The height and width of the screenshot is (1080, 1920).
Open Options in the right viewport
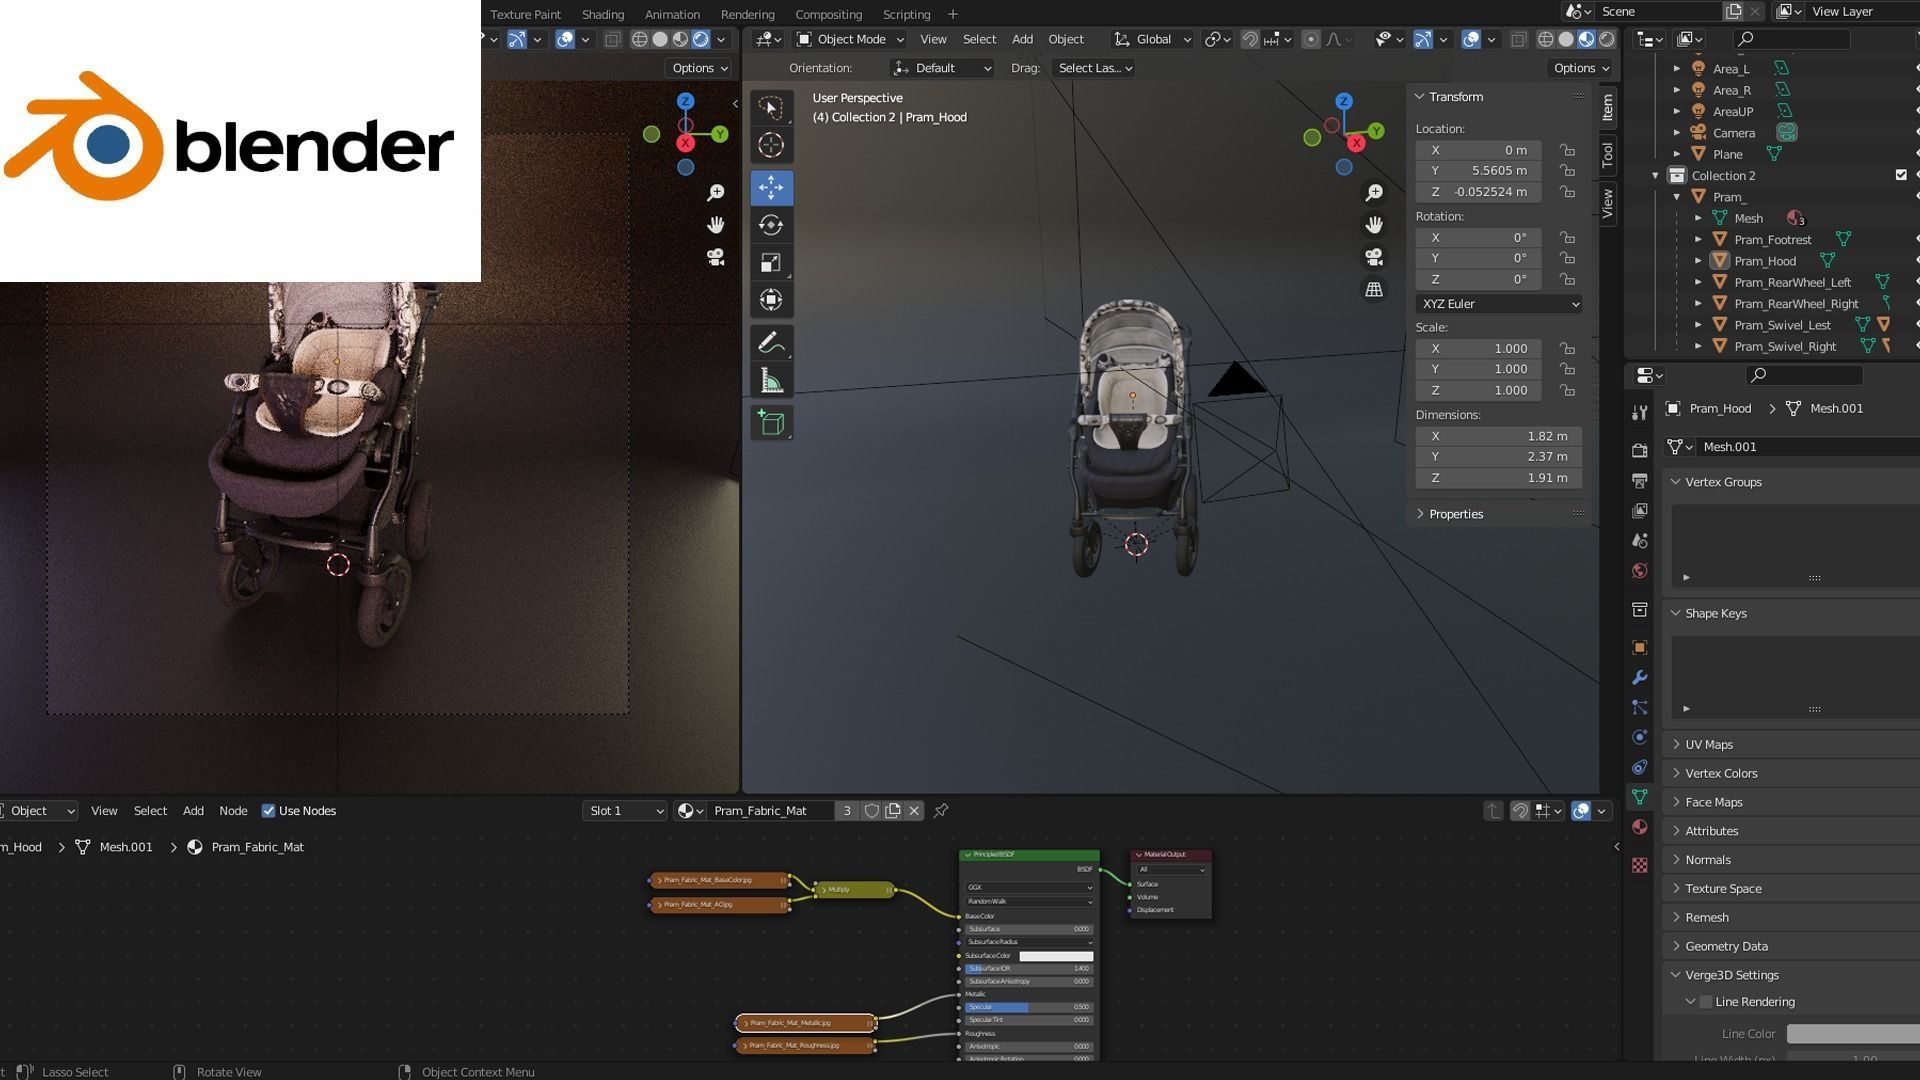[1582, 68]
